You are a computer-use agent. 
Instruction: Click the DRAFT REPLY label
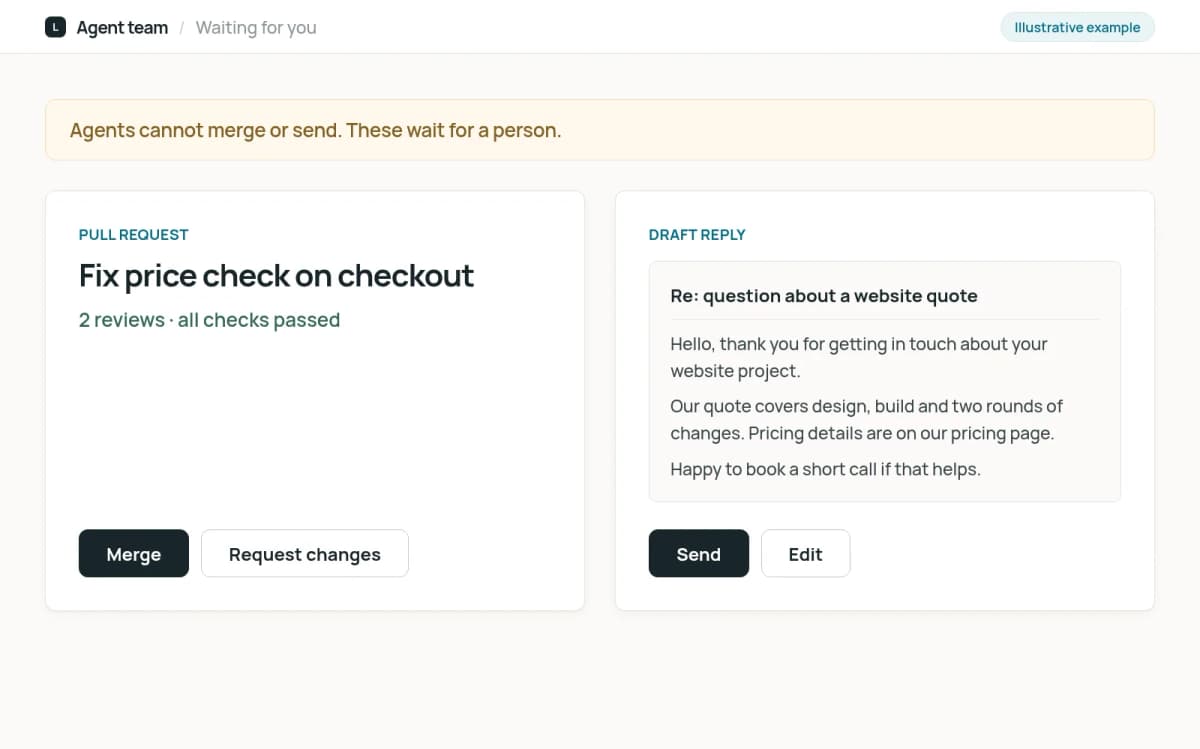coord(697,234)
